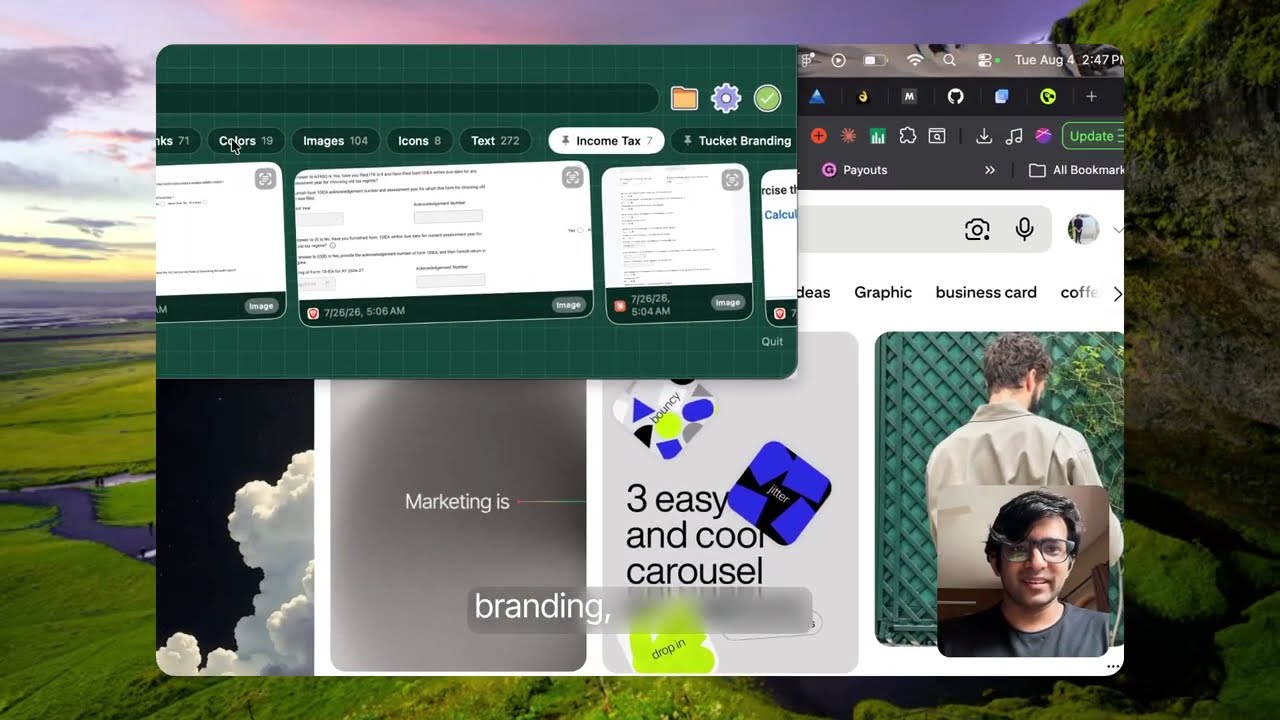Click the Brave source icon beside 7/26/26, 5:06 AM
Image resolution: width=1280 pixels, height=720 pixels.
coord(312,313)
